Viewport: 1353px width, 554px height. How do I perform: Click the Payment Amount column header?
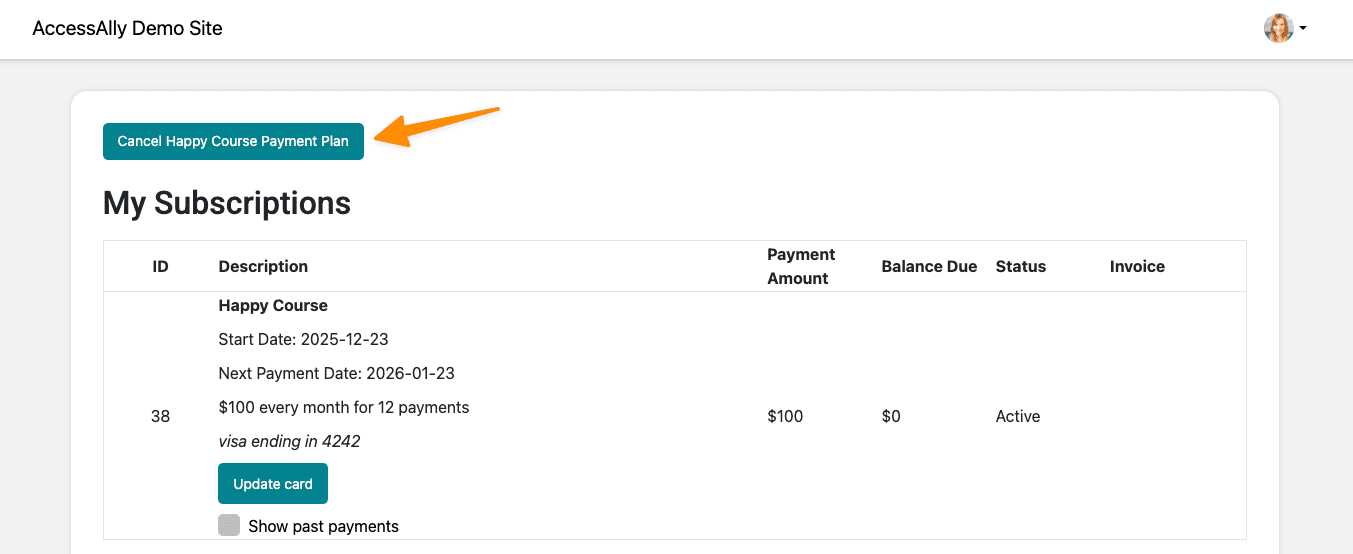coord(800,266)
